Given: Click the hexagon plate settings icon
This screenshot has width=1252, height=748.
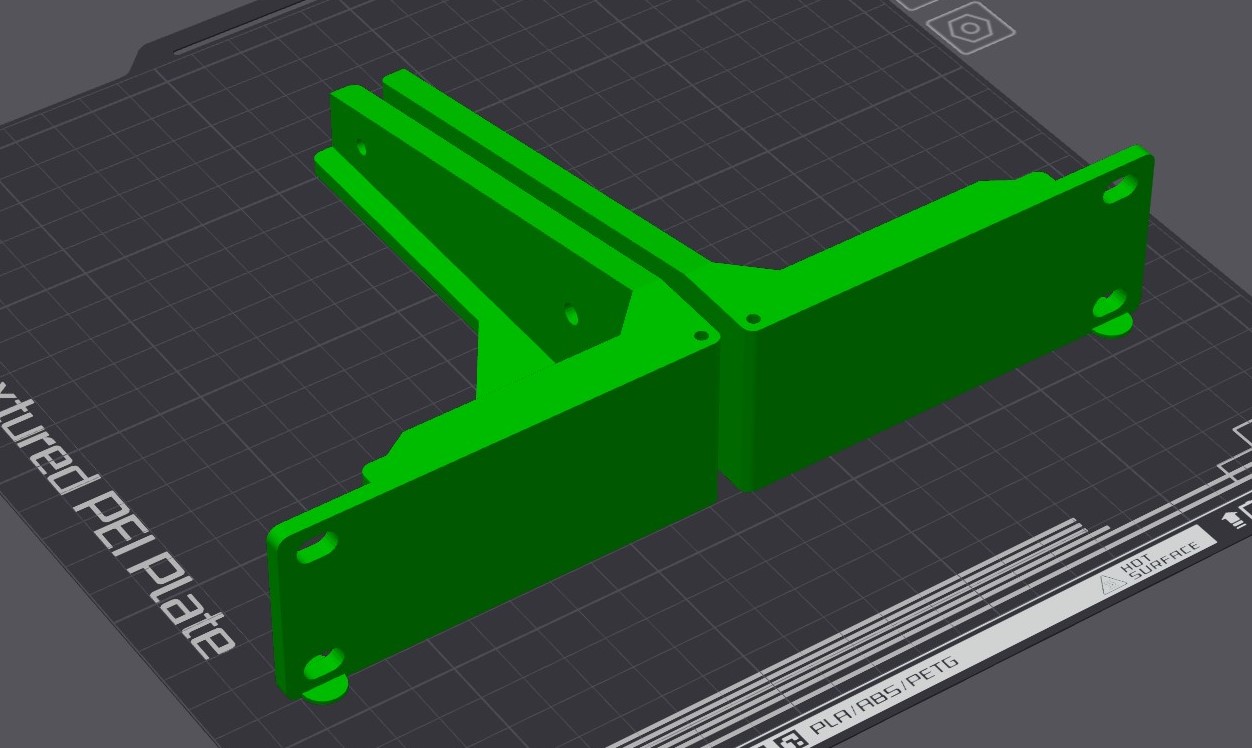Looking at the screenshot, I should (x=970, y=28).
